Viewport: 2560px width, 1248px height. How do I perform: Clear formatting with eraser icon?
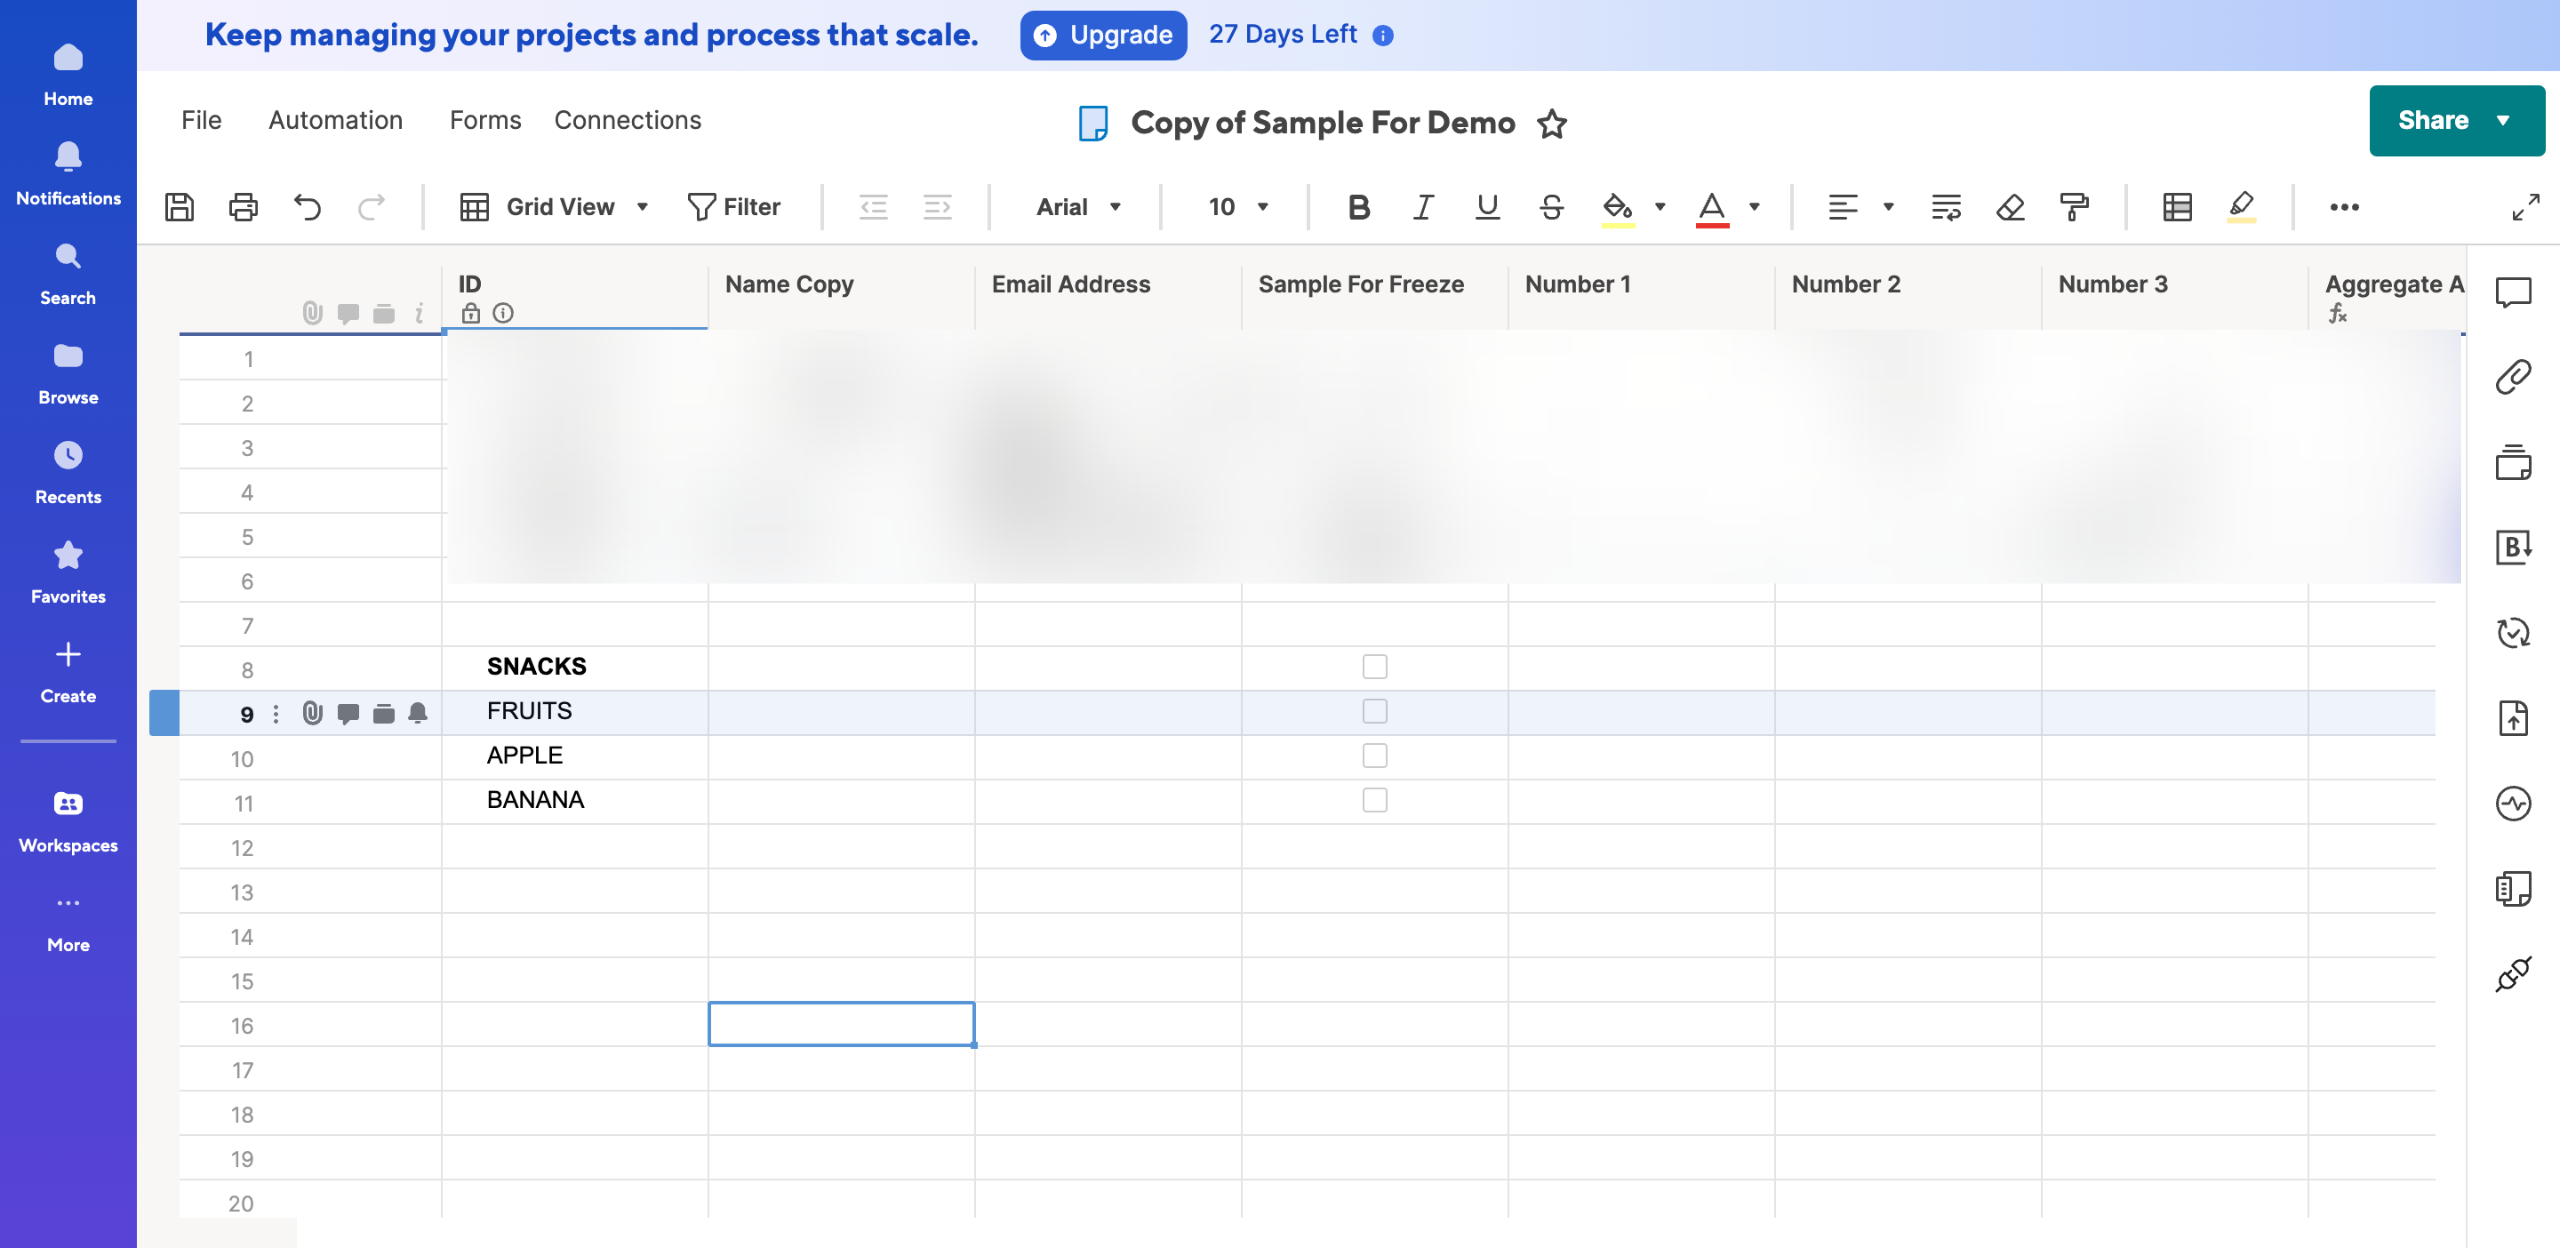point(2010,207)
